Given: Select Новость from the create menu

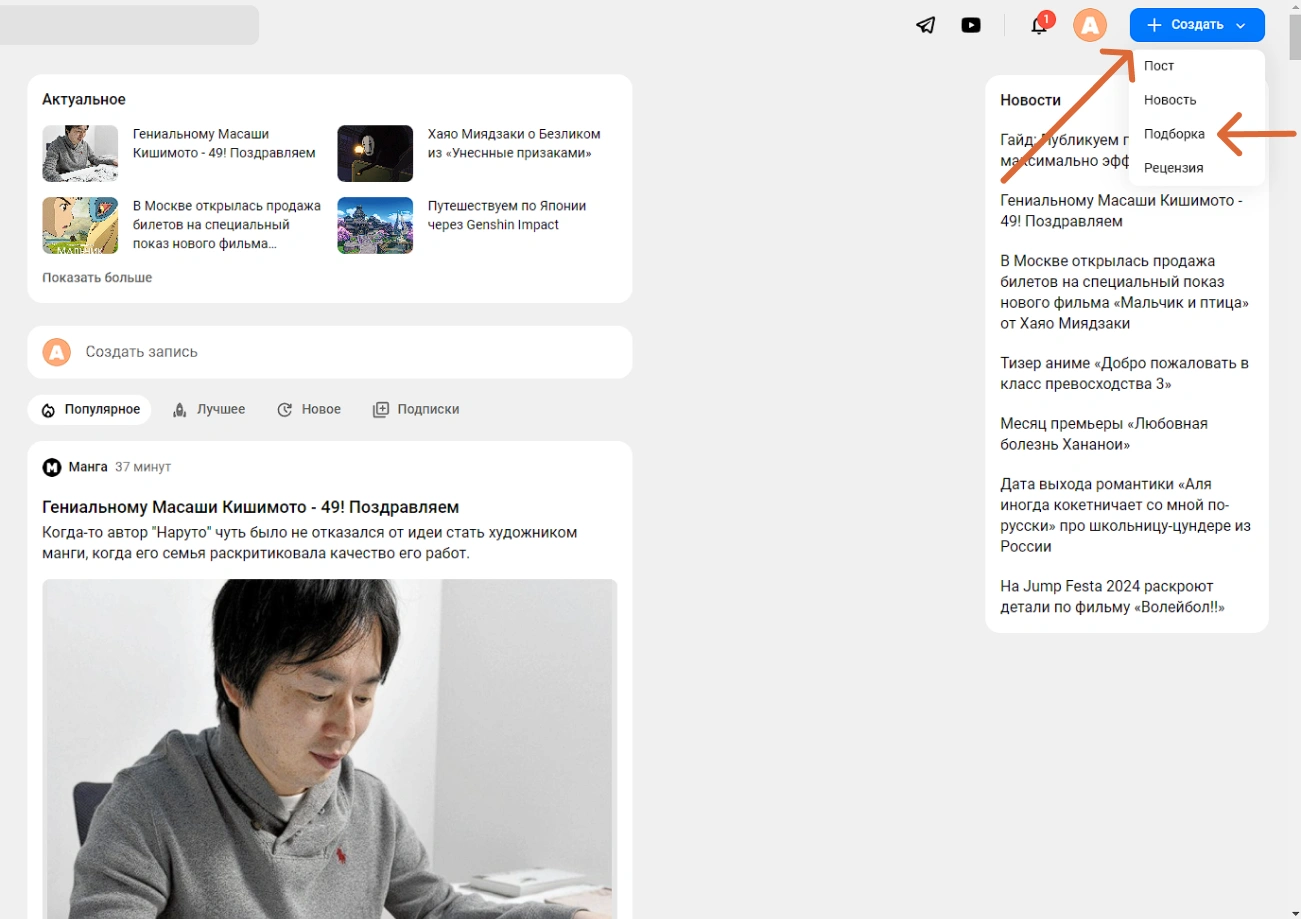Looking at the screenshot, I should (1170, 100).
